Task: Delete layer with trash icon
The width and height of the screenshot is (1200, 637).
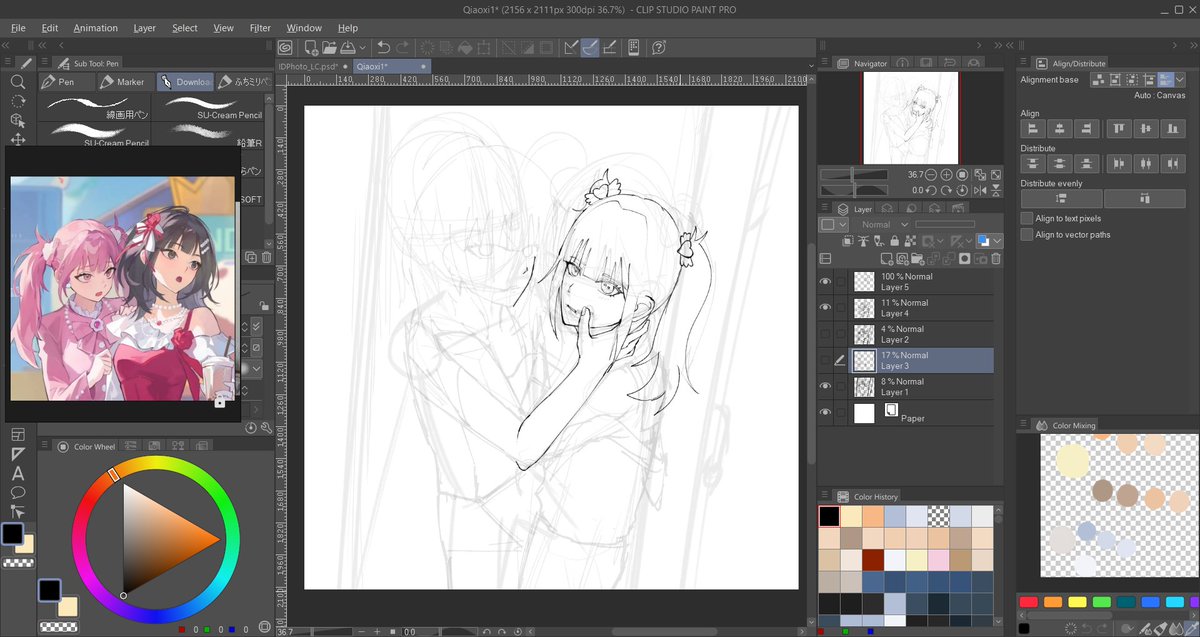Action: [995, 259]
